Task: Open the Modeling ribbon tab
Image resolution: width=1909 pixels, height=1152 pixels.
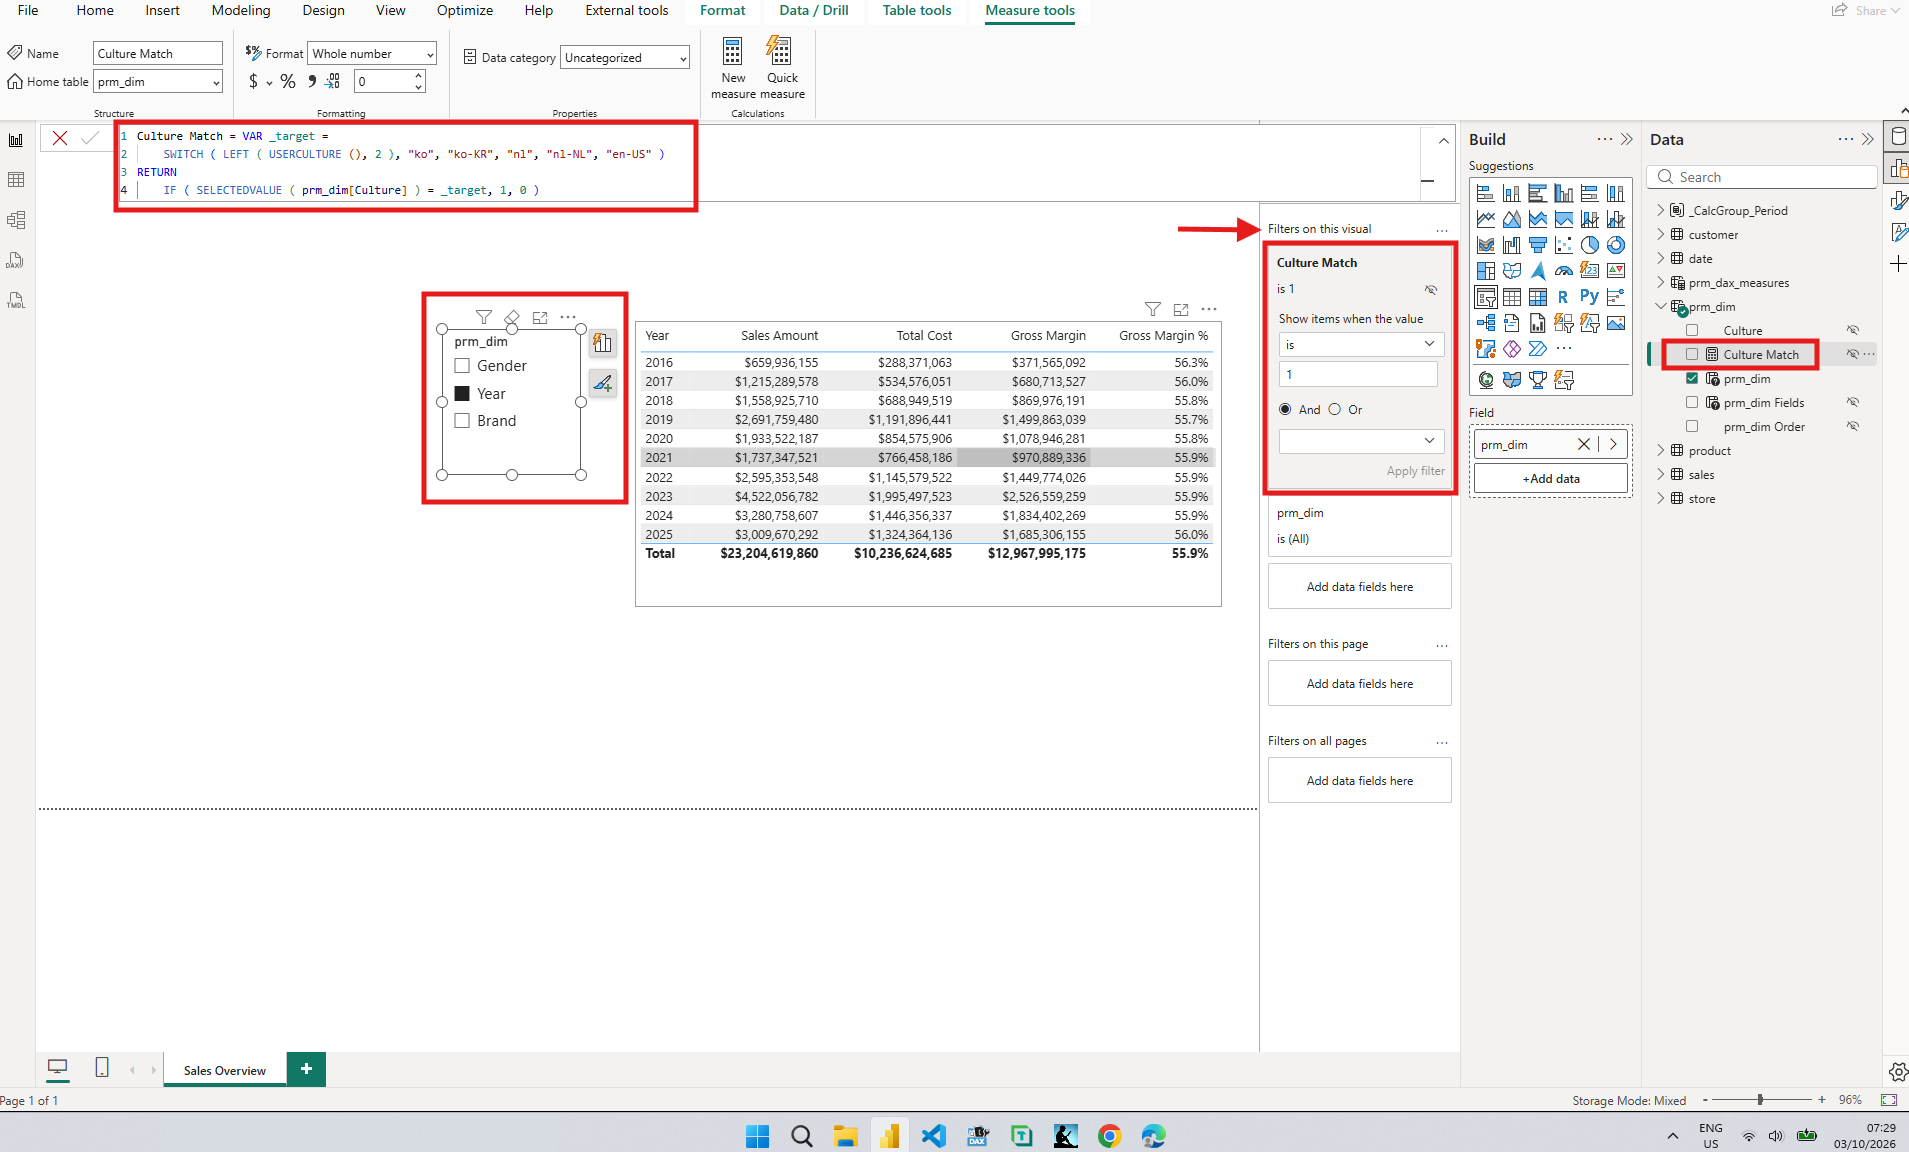Action: point(241,10)
